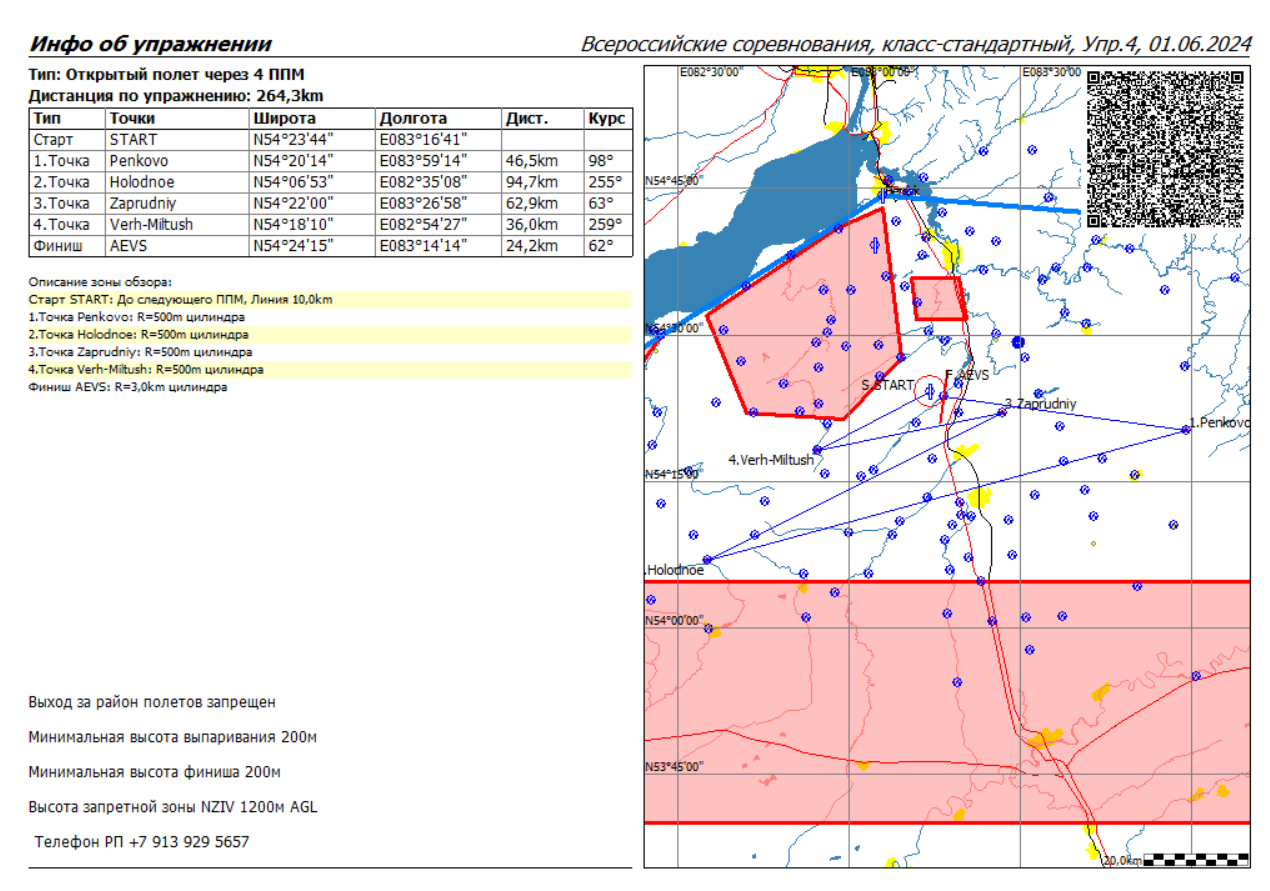Click the Долгота column header
Viewport: 1270px width, 891px height.
pyautogui.click(x=412, y=119)
